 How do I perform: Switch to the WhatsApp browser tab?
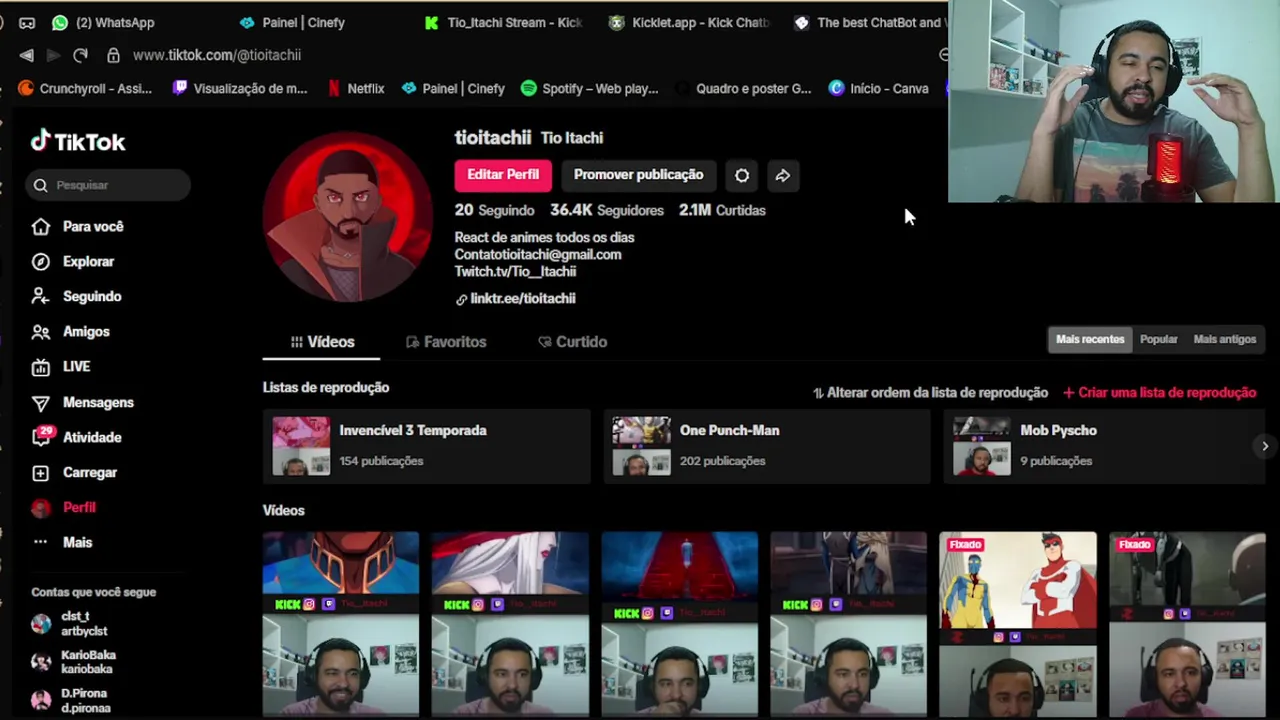click(103, 22)
